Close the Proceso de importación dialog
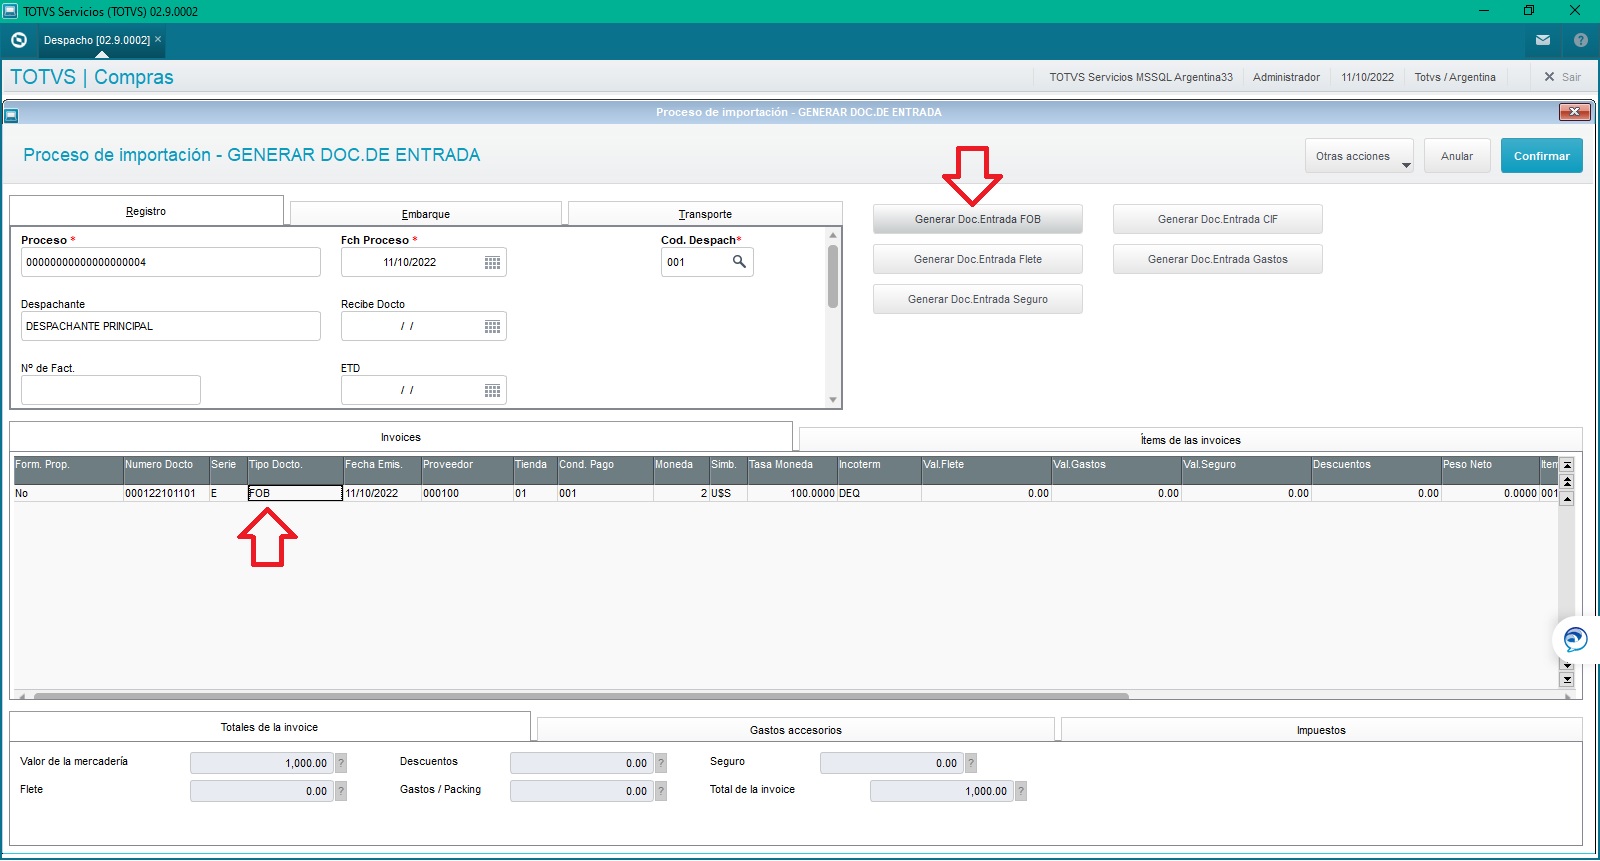 [x=1575, y=112]
